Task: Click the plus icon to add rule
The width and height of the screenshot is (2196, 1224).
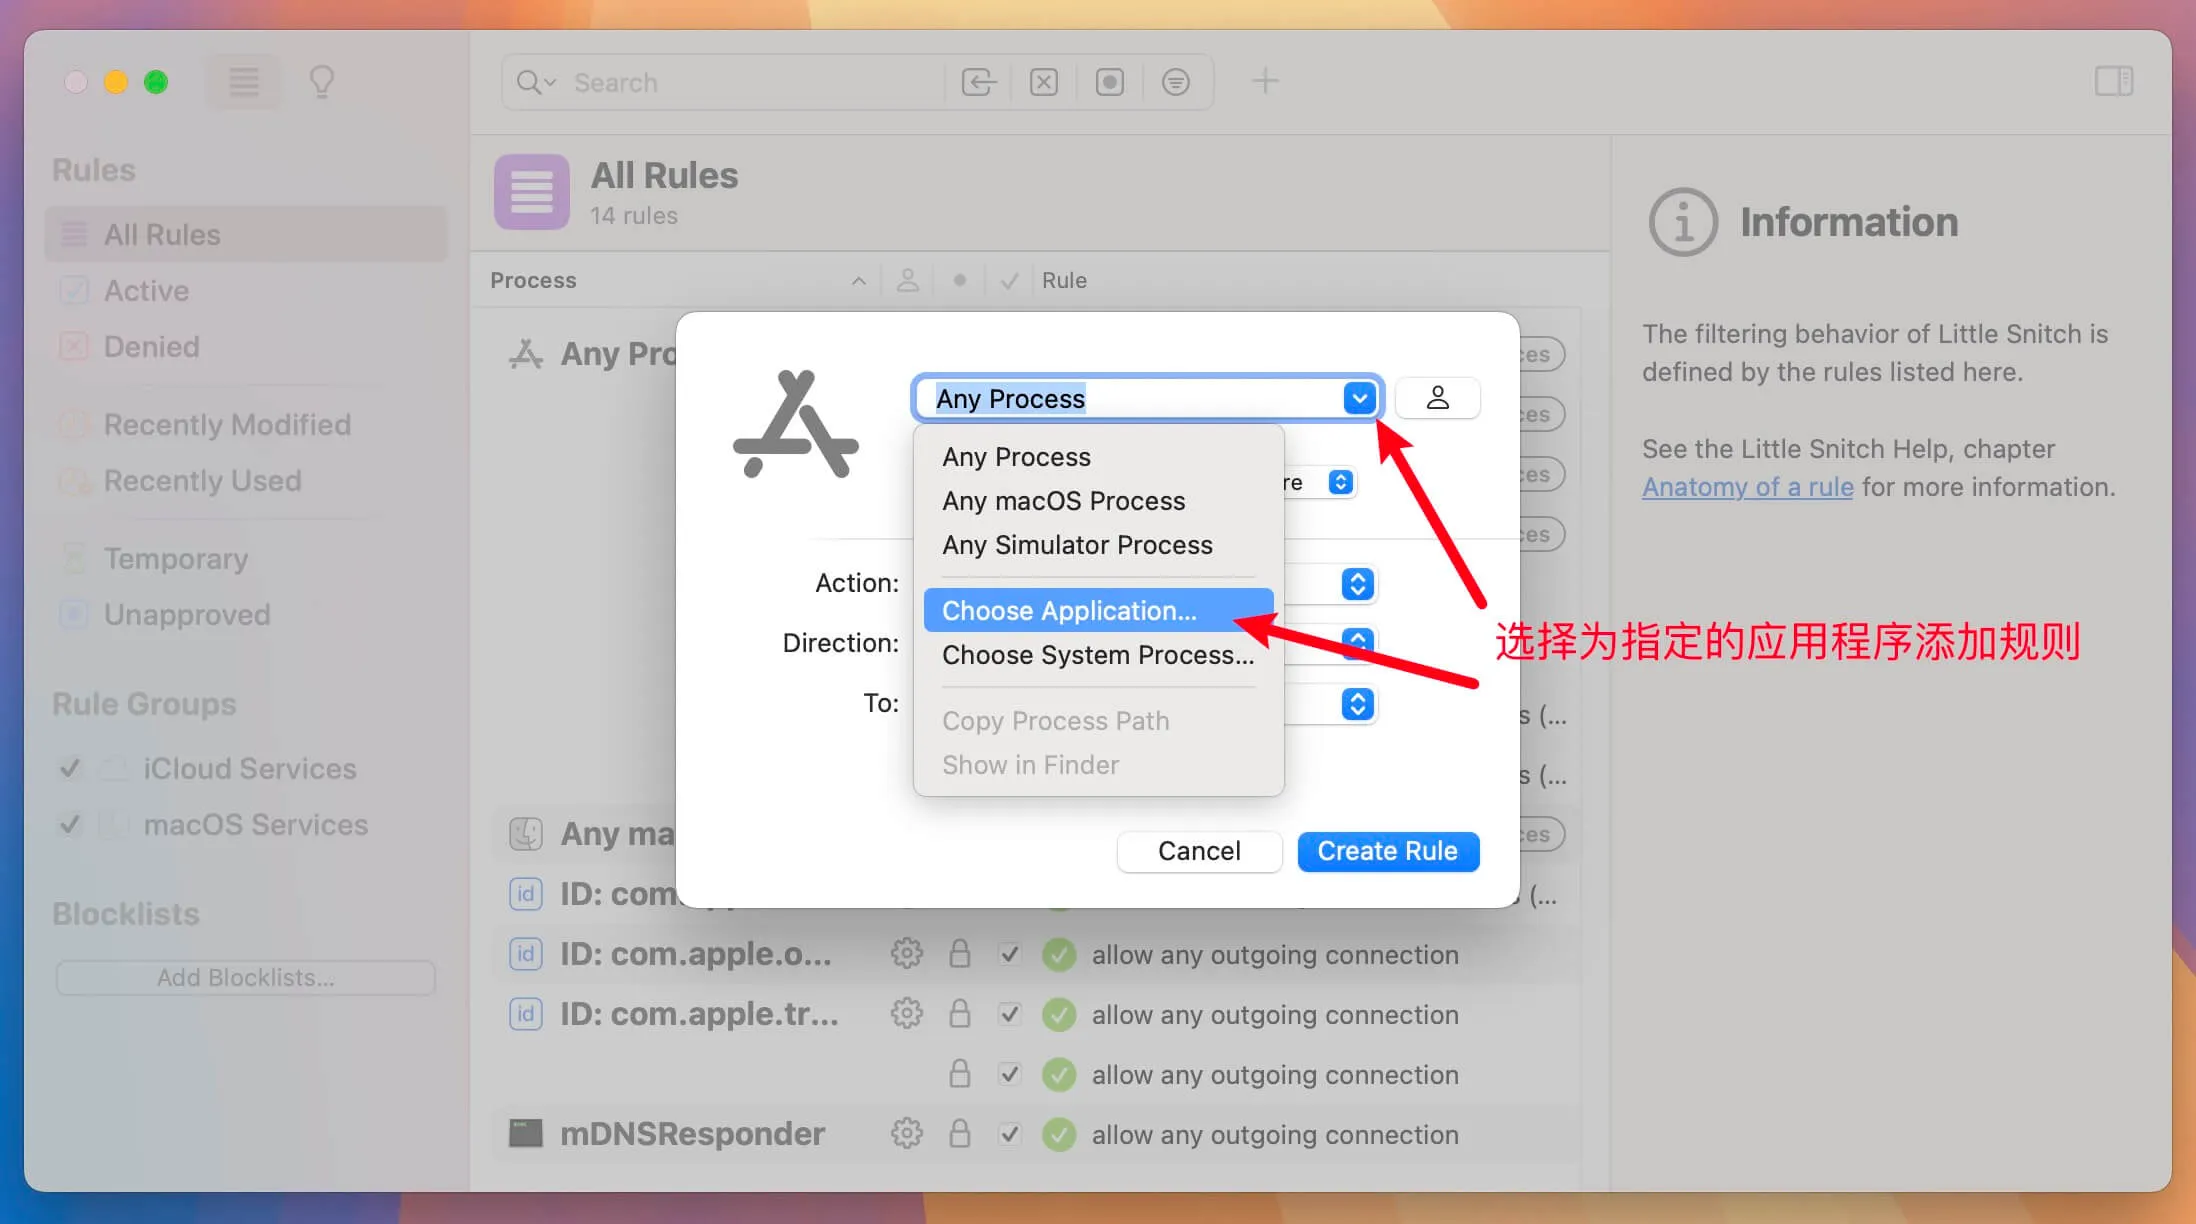Action: point(1265,82)
